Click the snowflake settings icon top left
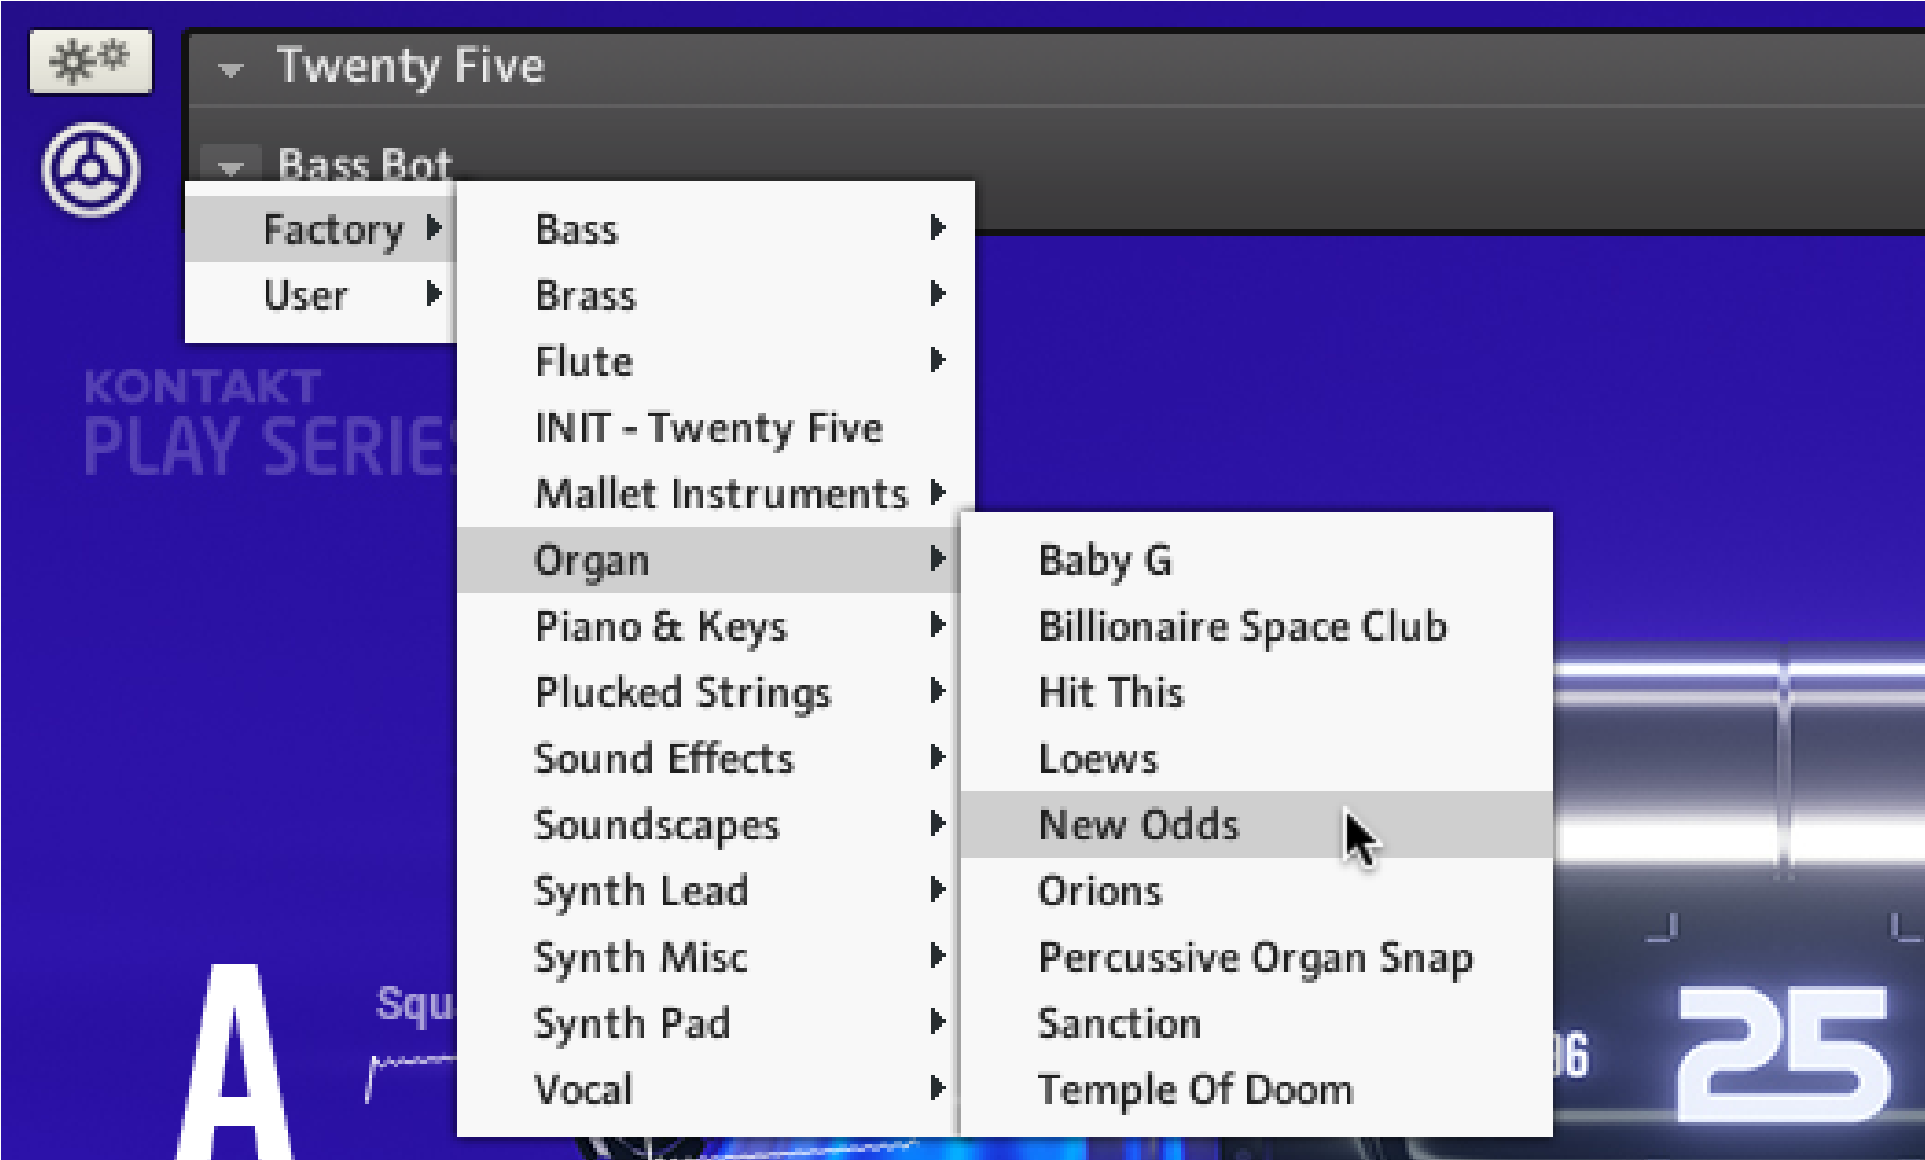Viewport: 1925px width, 1160px height. click(x=90, y=61)
